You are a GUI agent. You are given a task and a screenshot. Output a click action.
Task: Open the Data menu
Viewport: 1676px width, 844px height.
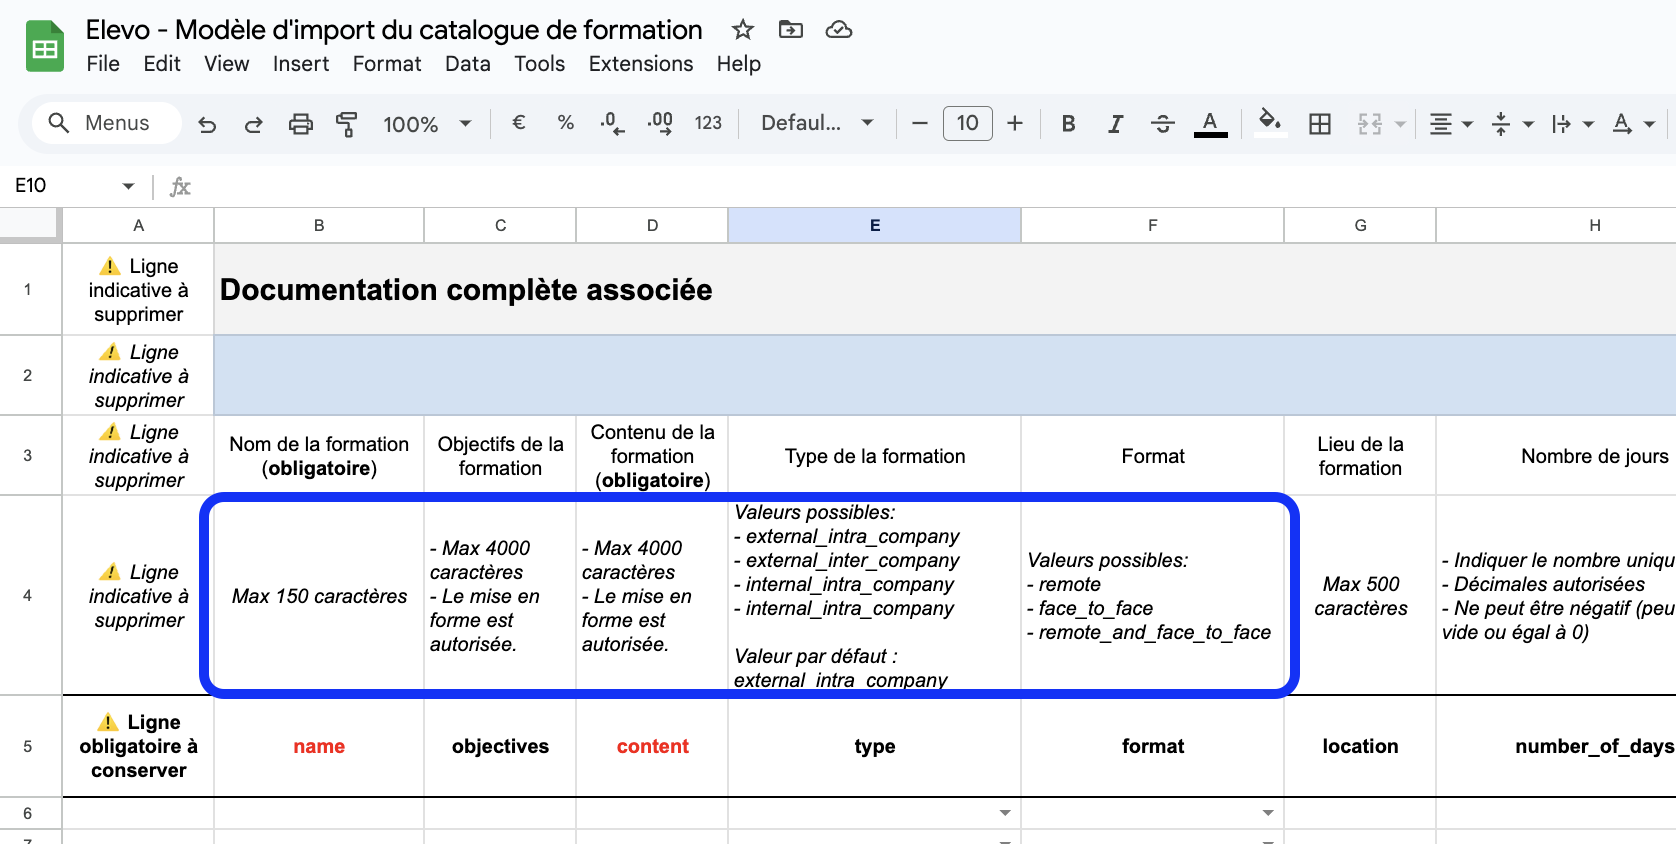(468, 64)
